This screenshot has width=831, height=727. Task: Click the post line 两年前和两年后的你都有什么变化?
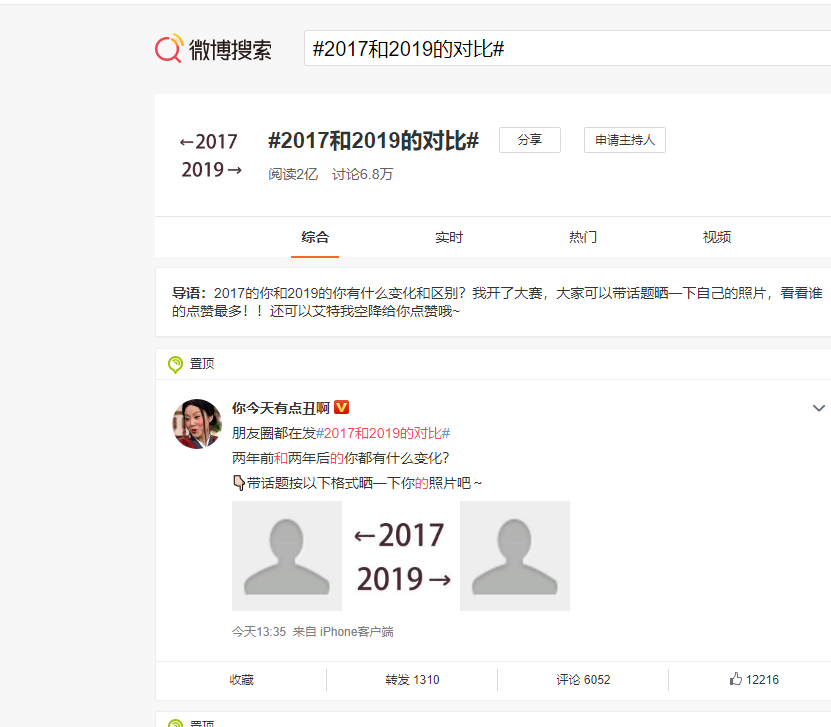[x=340, y=458]
